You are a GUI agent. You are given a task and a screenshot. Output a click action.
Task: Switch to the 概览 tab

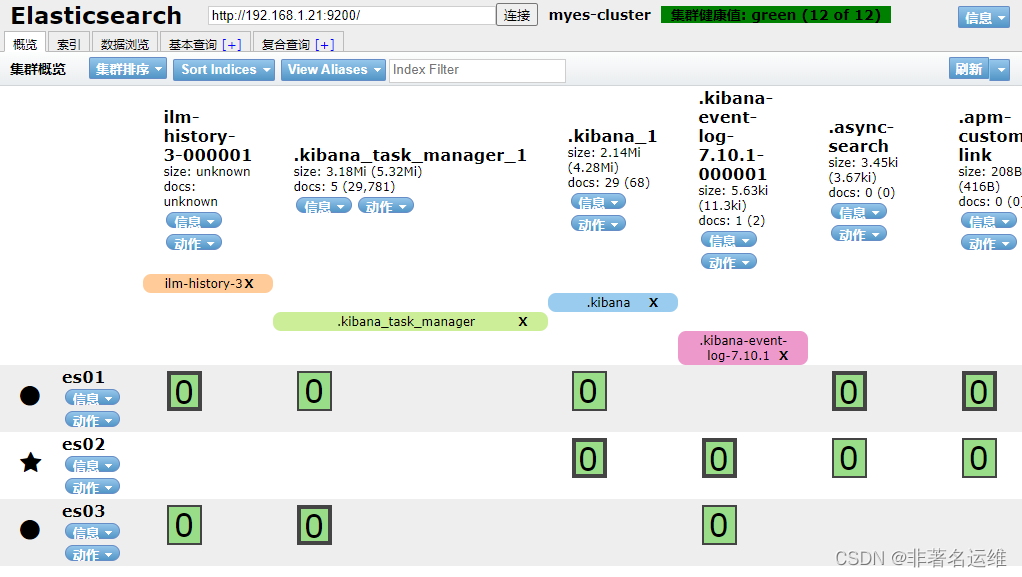click(25, 44)
